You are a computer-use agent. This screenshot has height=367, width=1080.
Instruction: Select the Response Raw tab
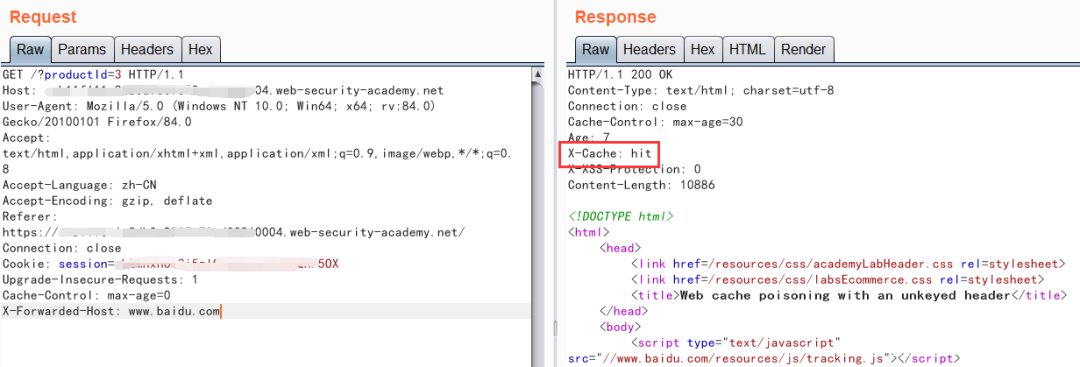tap(595, 50)
